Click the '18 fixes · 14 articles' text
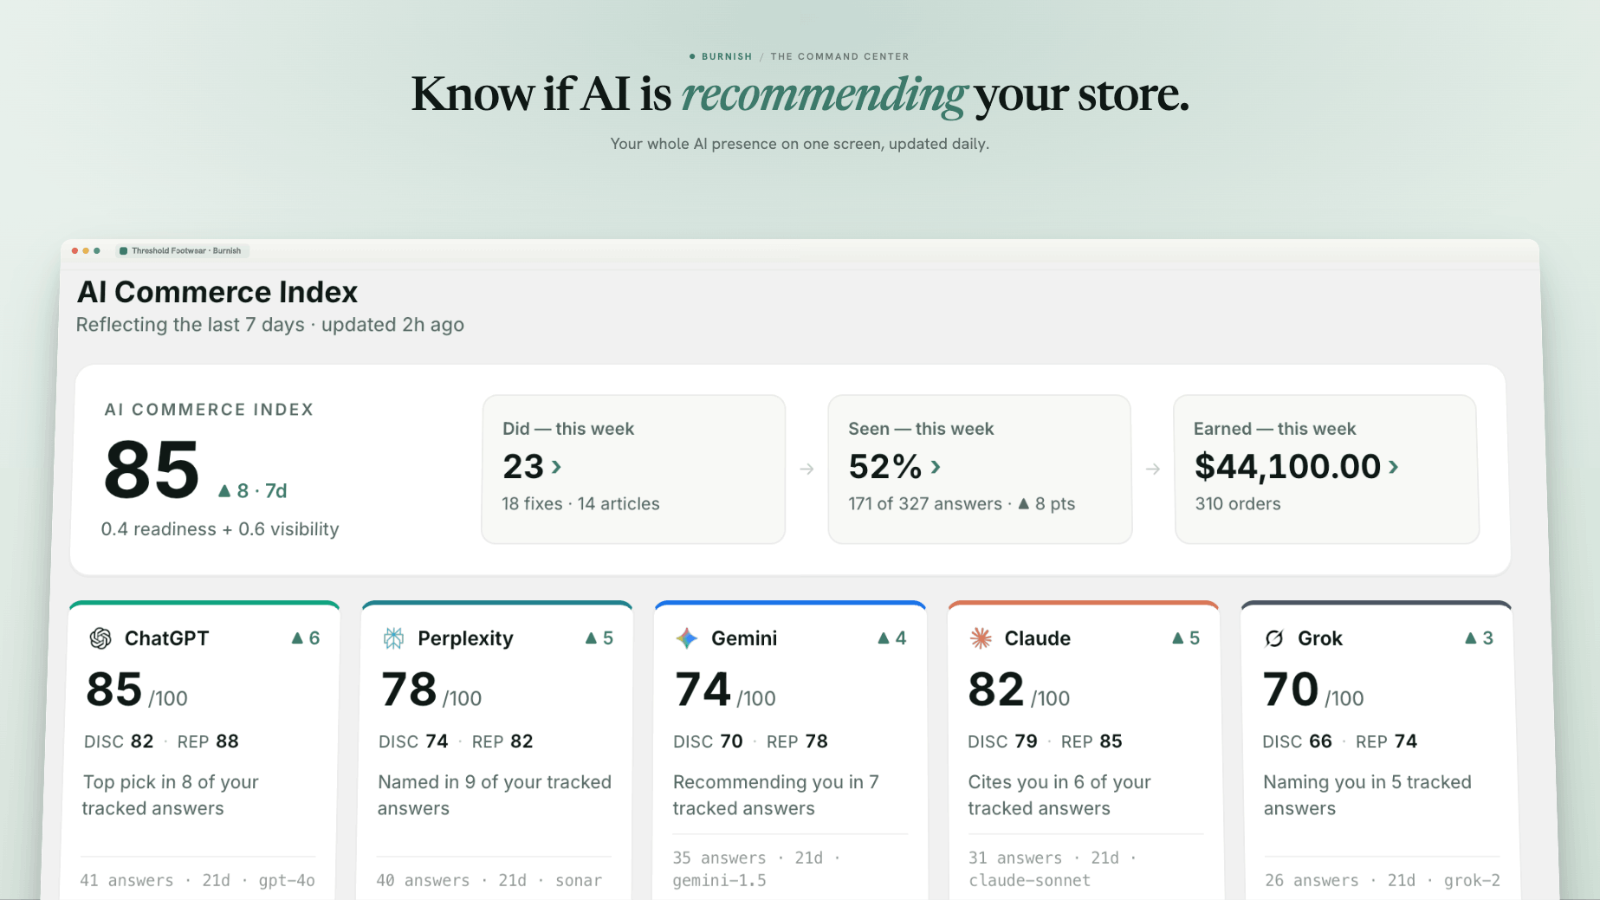1600x900 pixels. [580, 504]
